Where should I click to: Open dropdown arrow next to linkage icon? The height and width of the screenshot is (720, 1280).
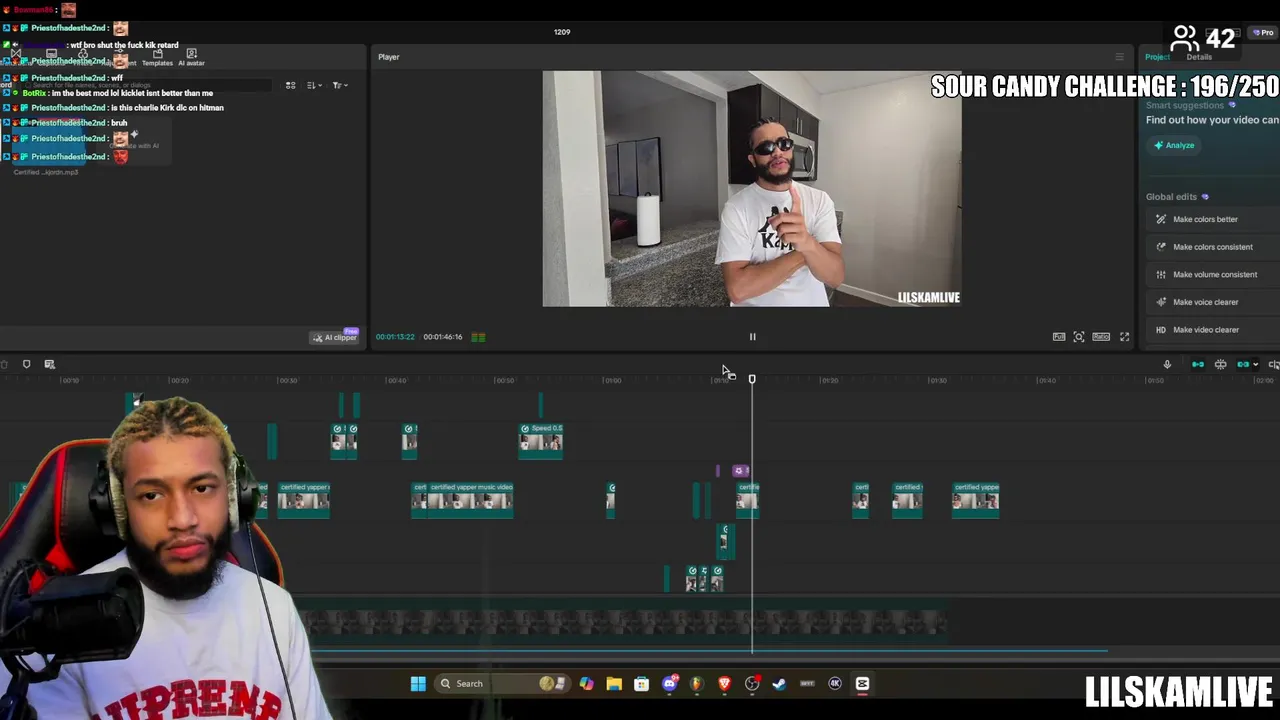1255,365
